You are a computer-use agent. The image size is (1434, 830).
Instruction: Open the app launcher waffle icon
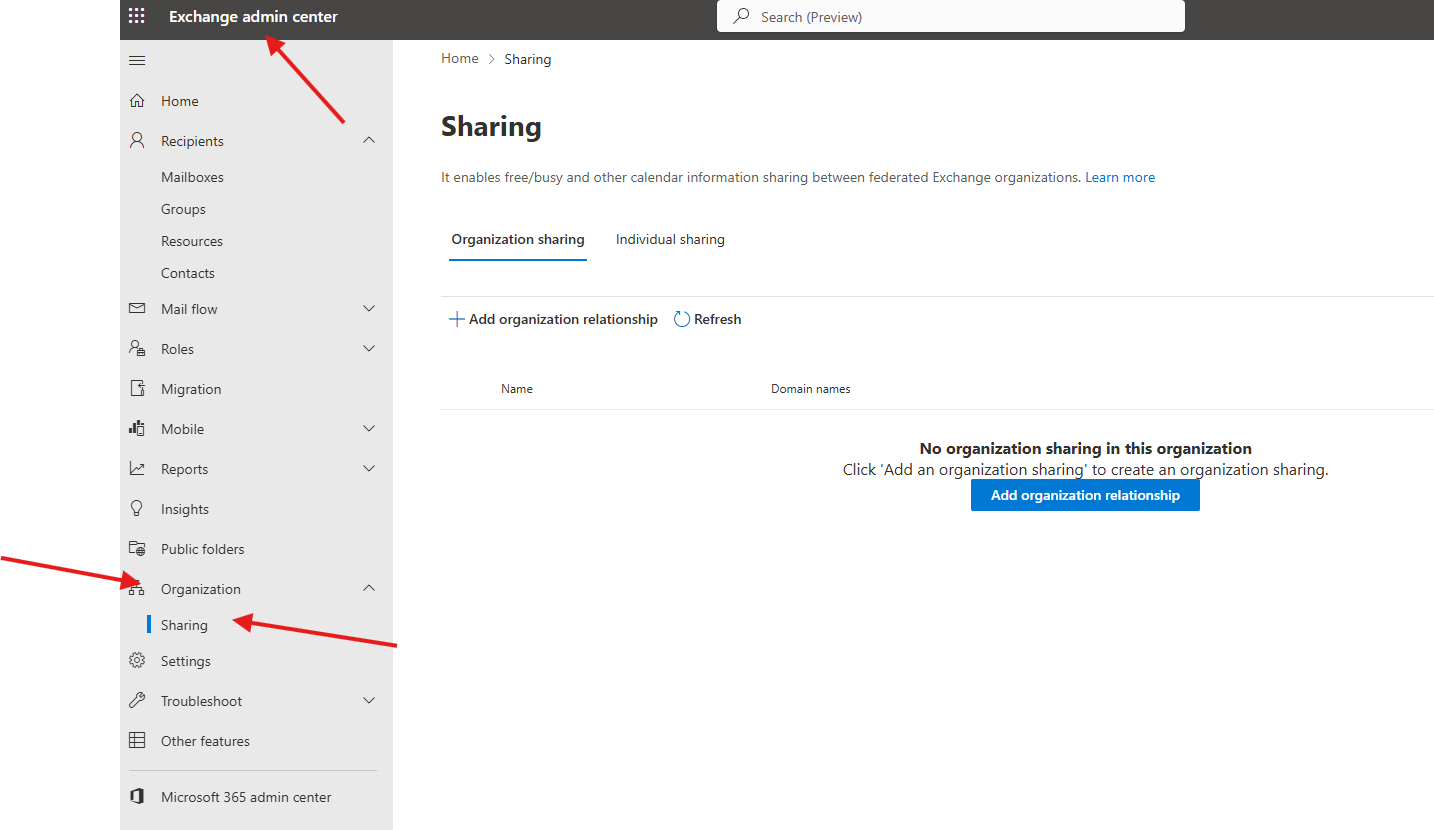coord(137,16)
